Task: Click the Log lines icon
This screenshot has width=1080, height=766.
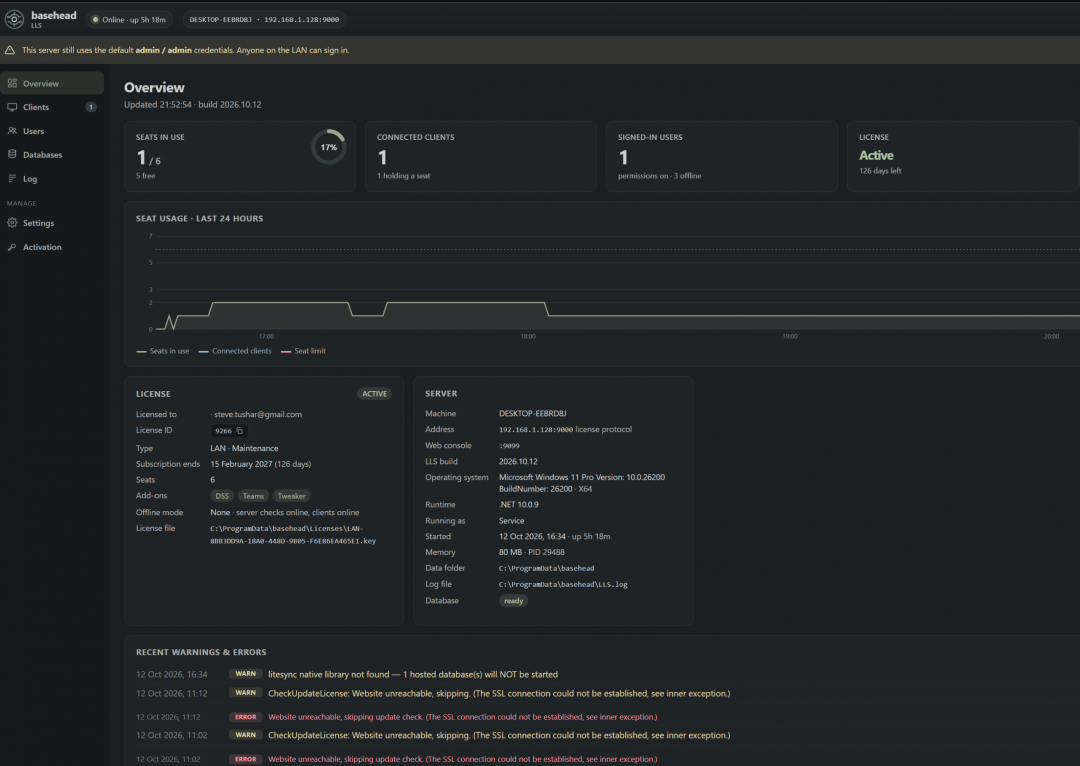Action: click(x=12, y=178)
